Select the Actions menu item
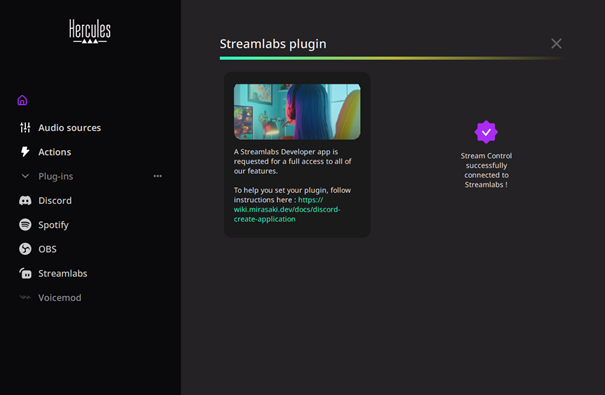The width and height of the screenshot is (605, 395). 45,152
